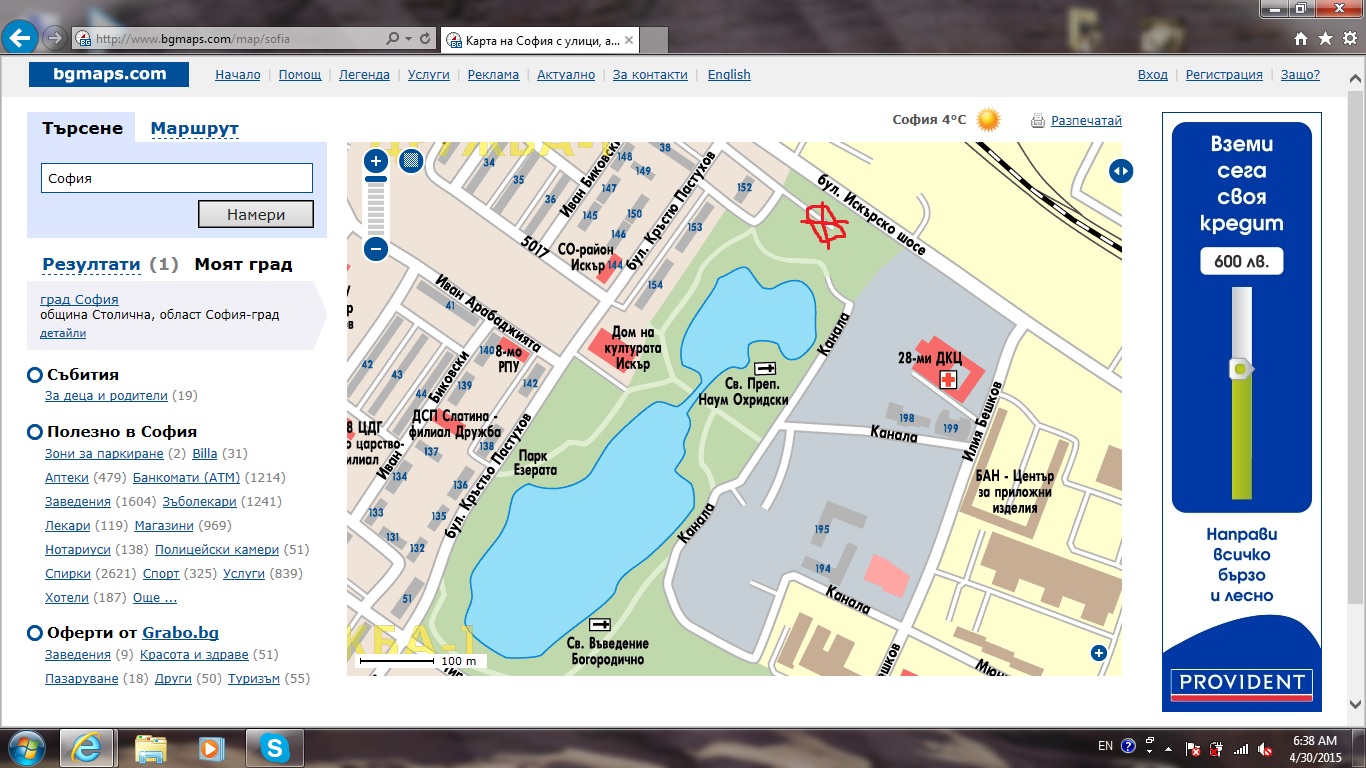
Task: Click the Намери search button
Action: pyautogui.click(x=256, y=214)
